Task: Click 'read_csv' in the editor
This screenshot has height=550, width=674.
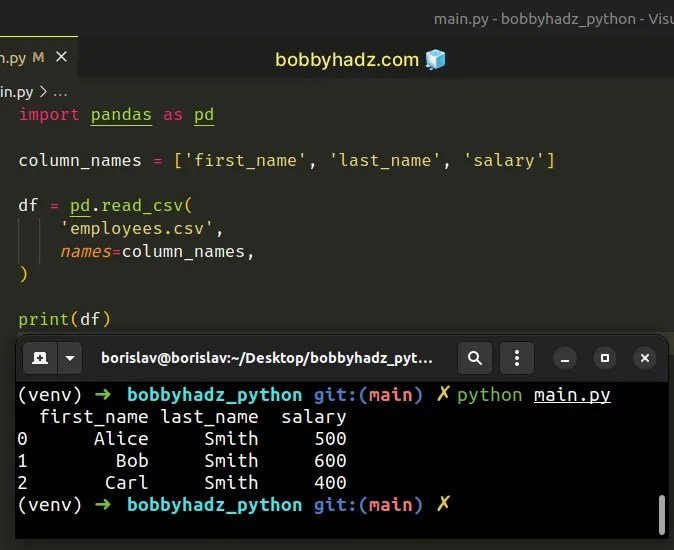Action: click(x=142, y=206)
